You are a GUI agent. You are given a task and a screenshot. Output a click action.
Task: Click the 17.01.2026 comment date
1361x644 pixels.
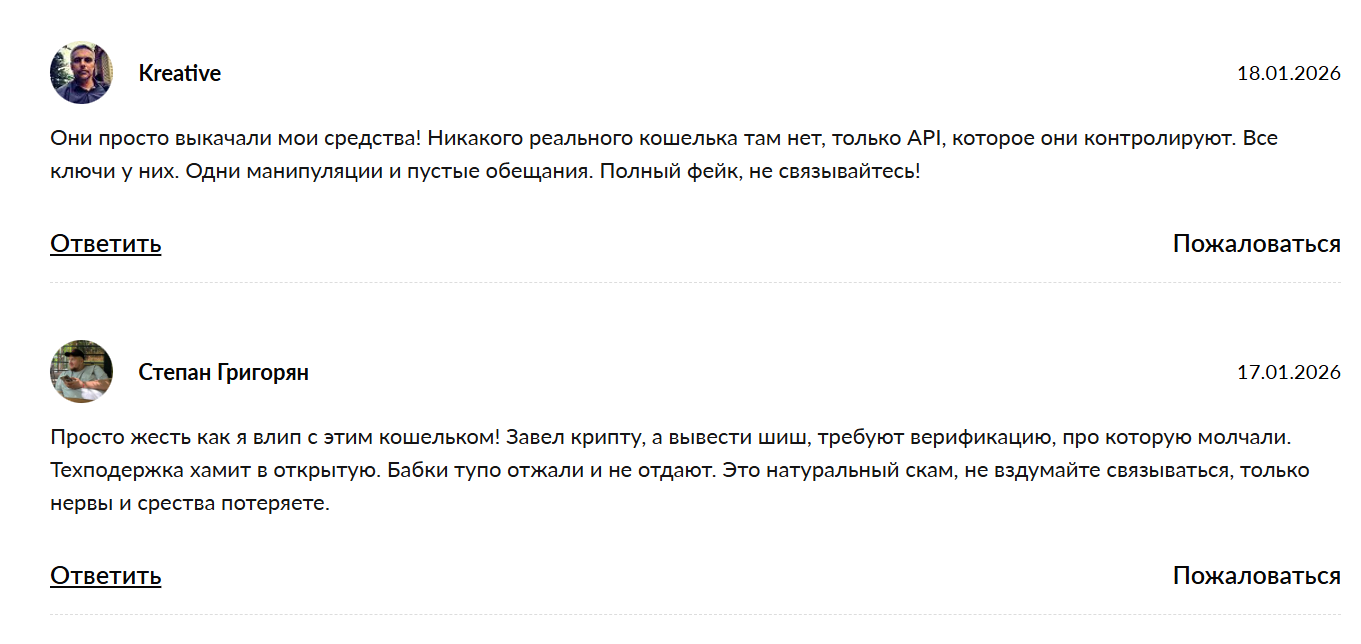1288,373
